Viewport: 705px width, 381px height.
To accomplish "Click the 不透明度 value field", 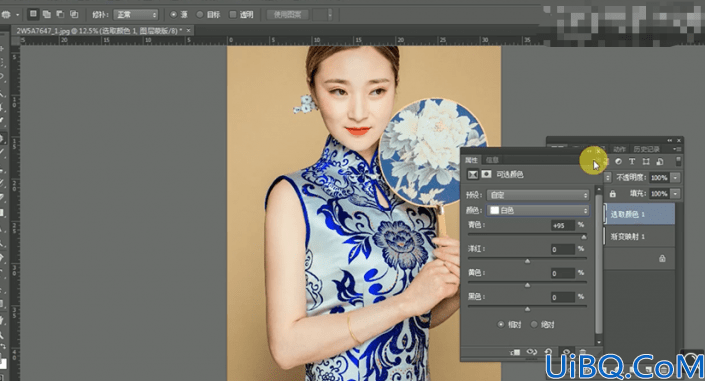I will click(659, 178).
